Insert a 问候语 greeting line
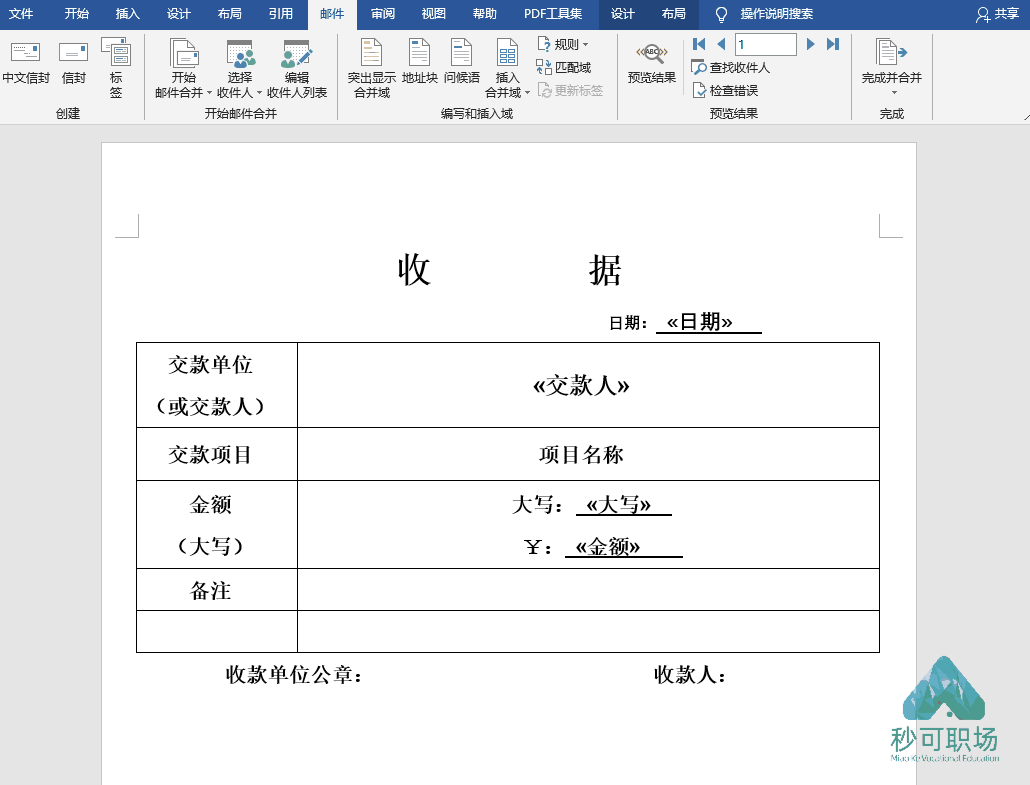 tap(462, 62)
